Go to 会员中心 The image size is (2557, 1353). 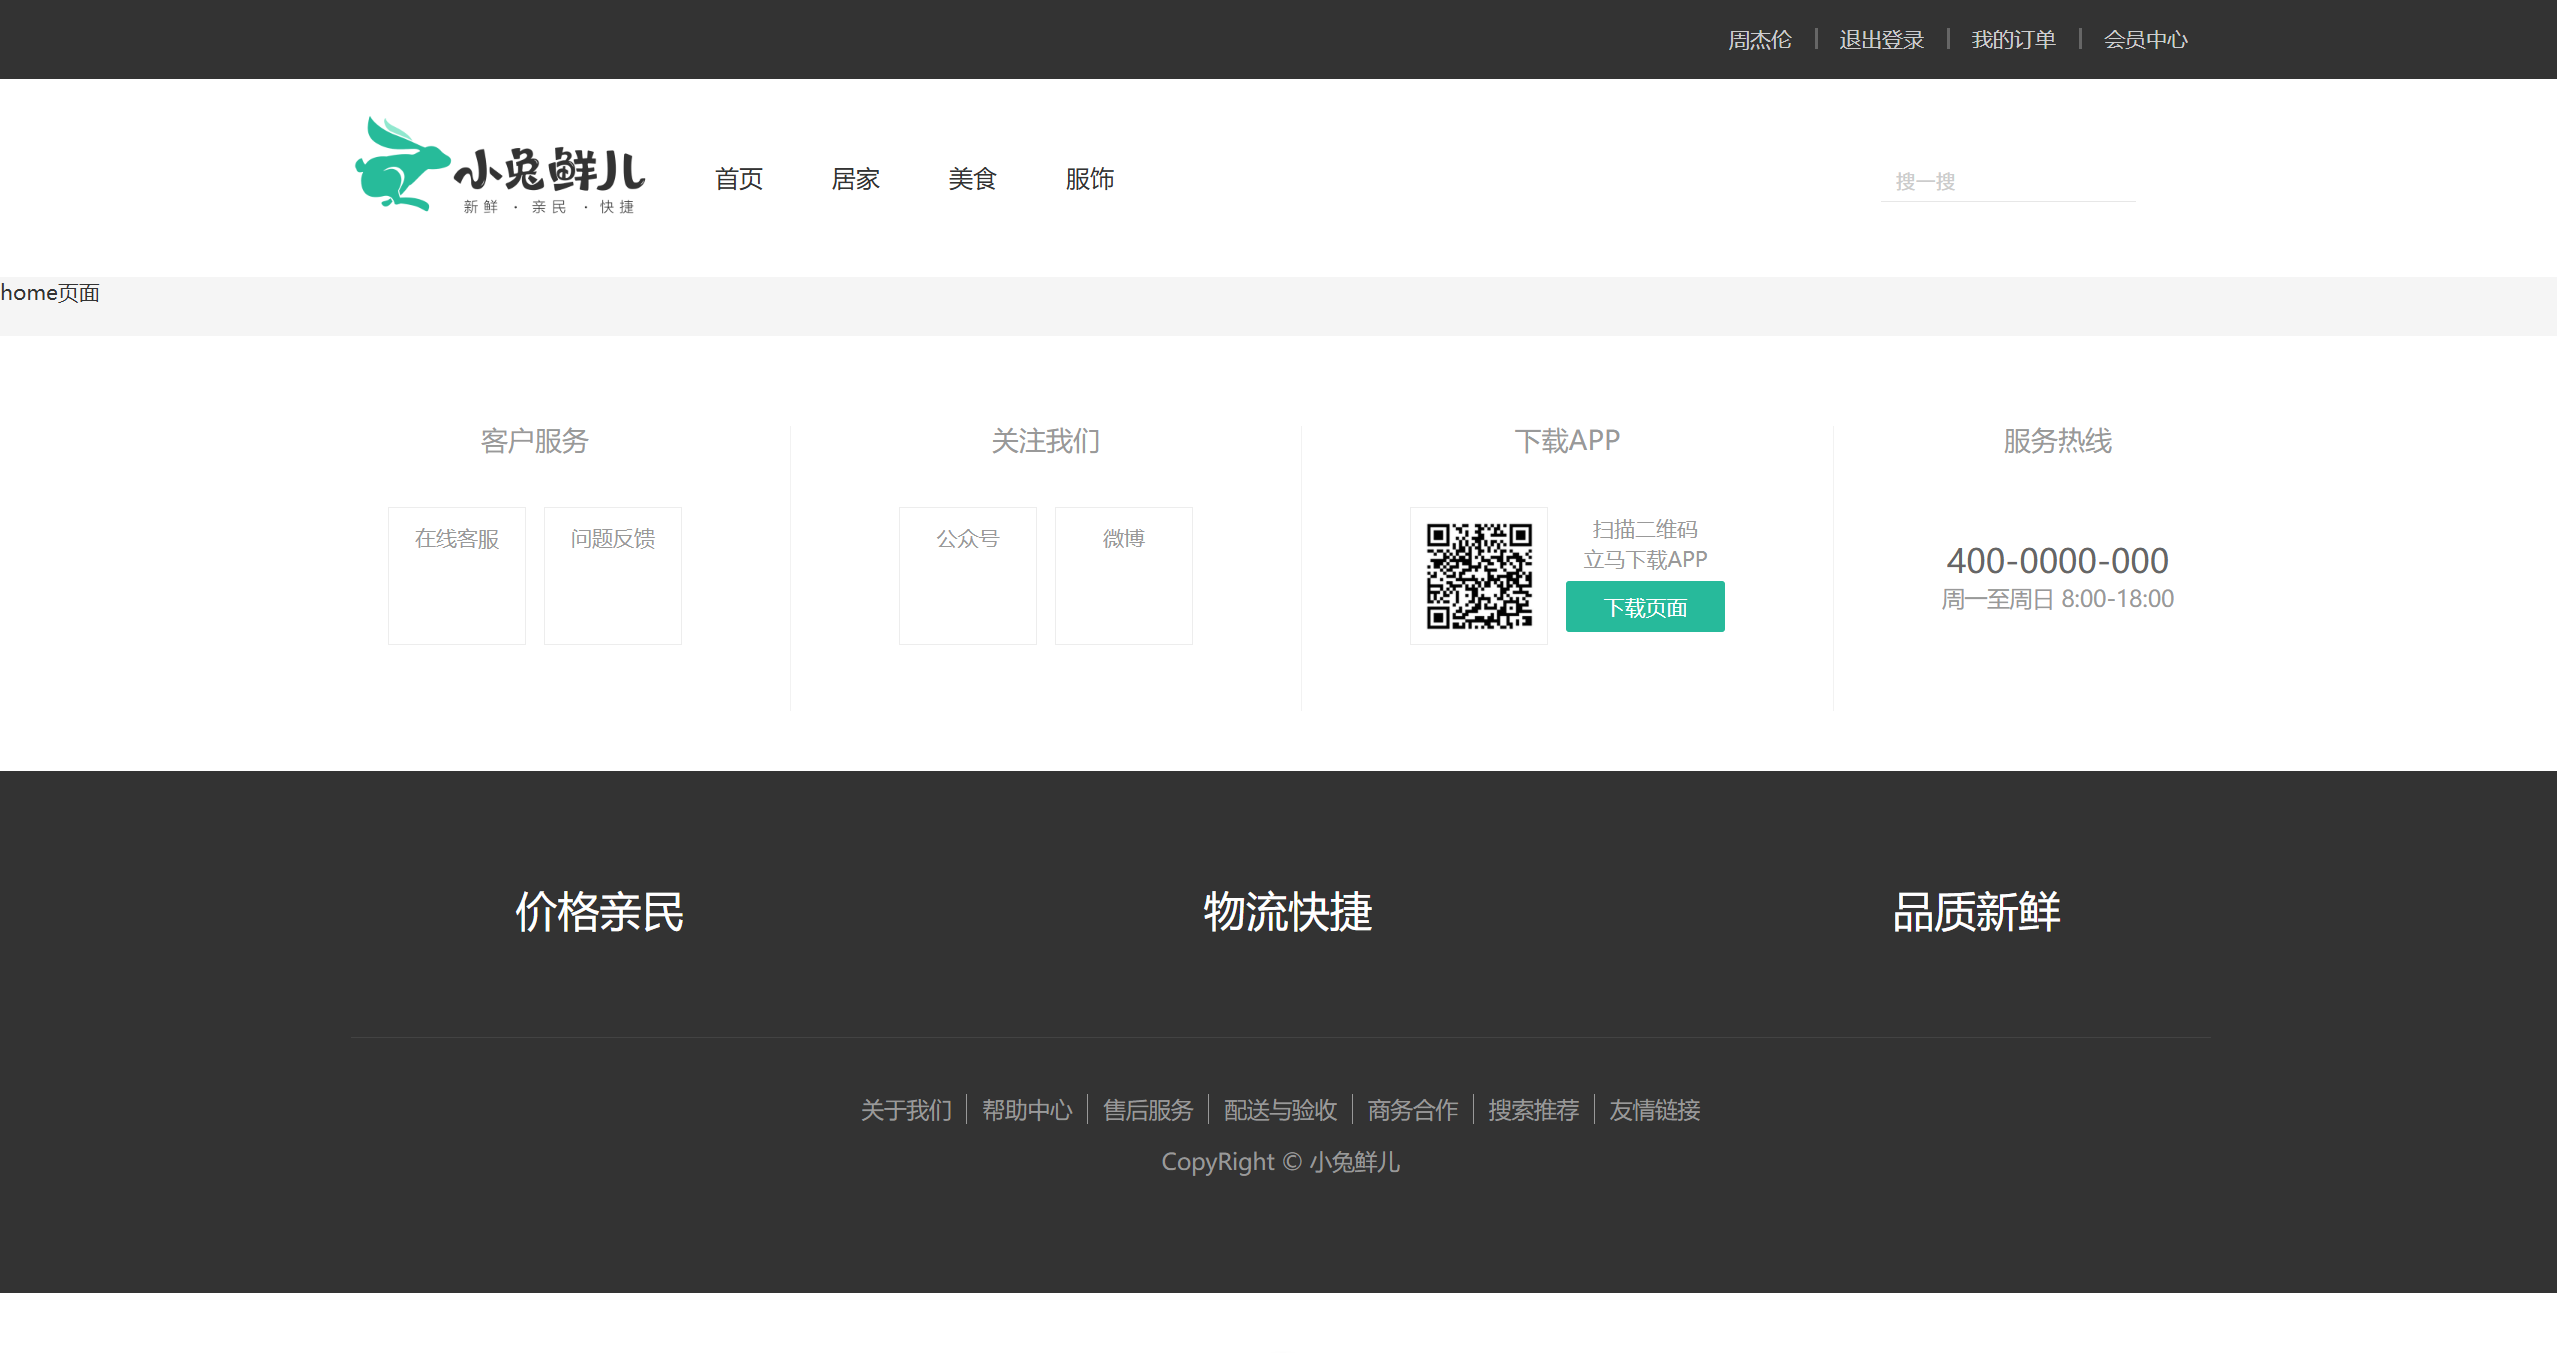tap(2145, 40)
